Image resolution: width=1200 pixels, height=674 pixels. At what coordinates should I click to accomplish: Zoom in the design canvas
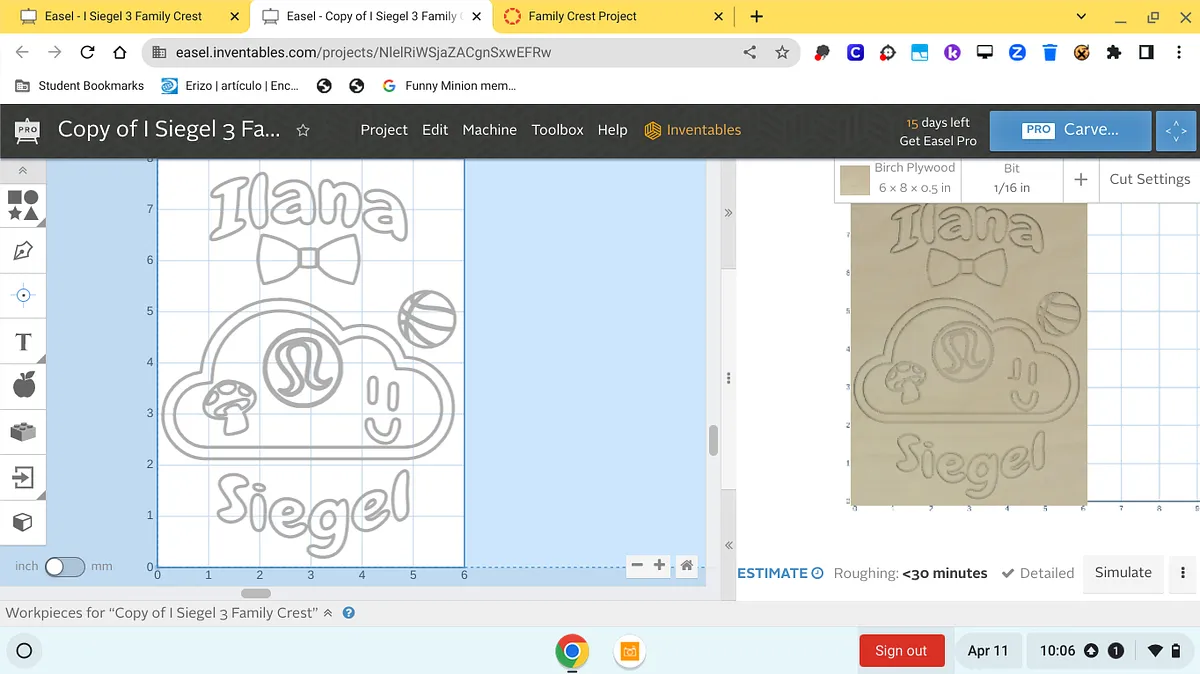(659, 565)
